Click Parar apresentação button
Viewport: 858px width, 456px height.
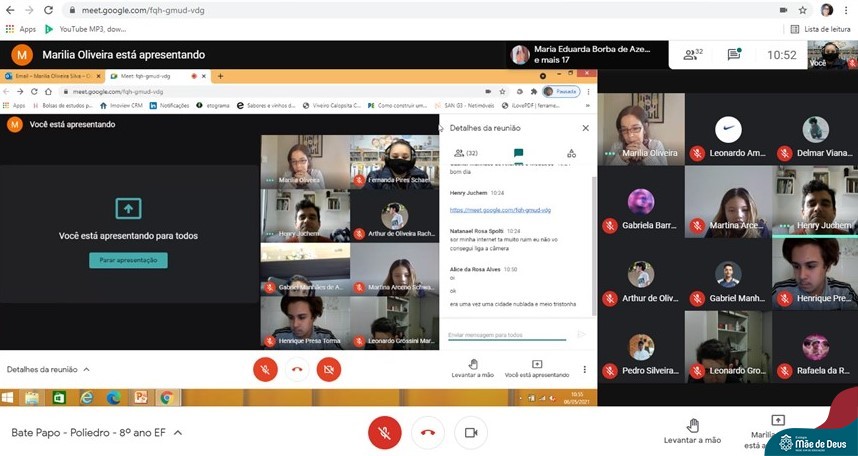coord(128,260)
